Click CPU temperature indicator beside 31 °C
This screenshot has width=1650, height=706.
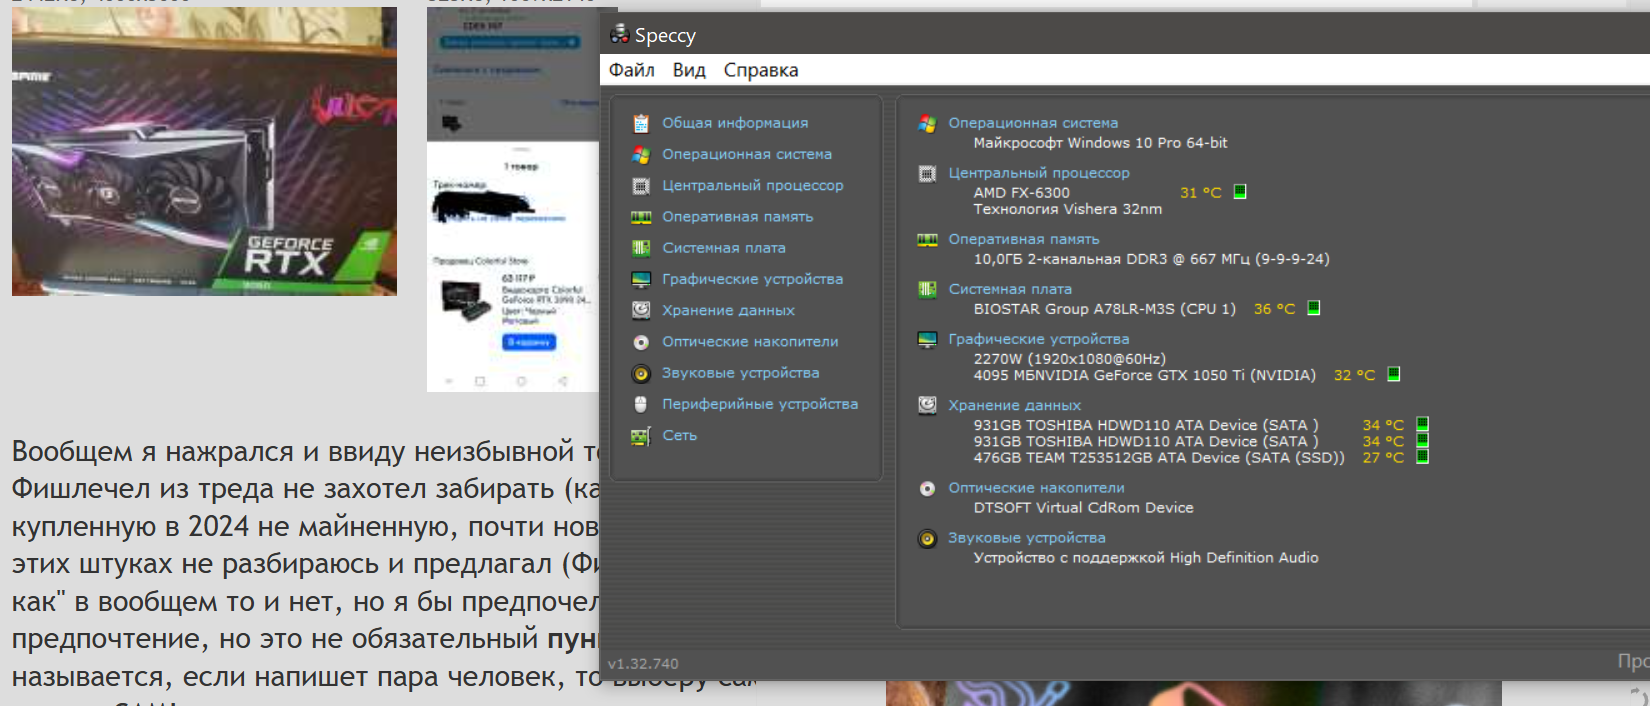tap(1240, 192)
